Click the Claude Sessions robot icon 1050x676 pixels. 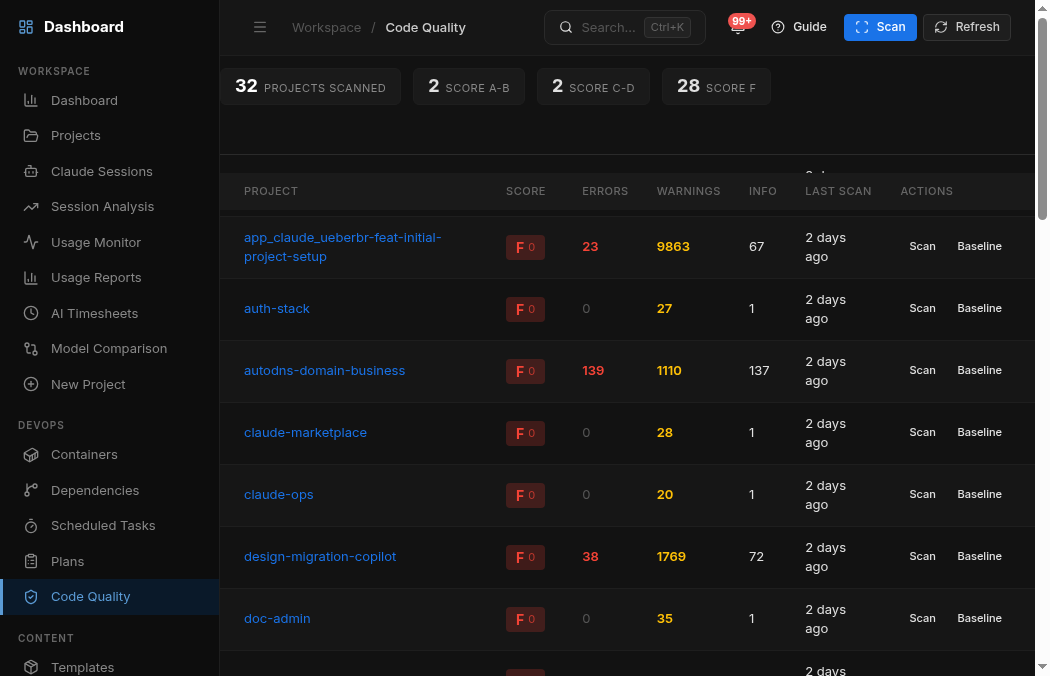coord(31,172)
